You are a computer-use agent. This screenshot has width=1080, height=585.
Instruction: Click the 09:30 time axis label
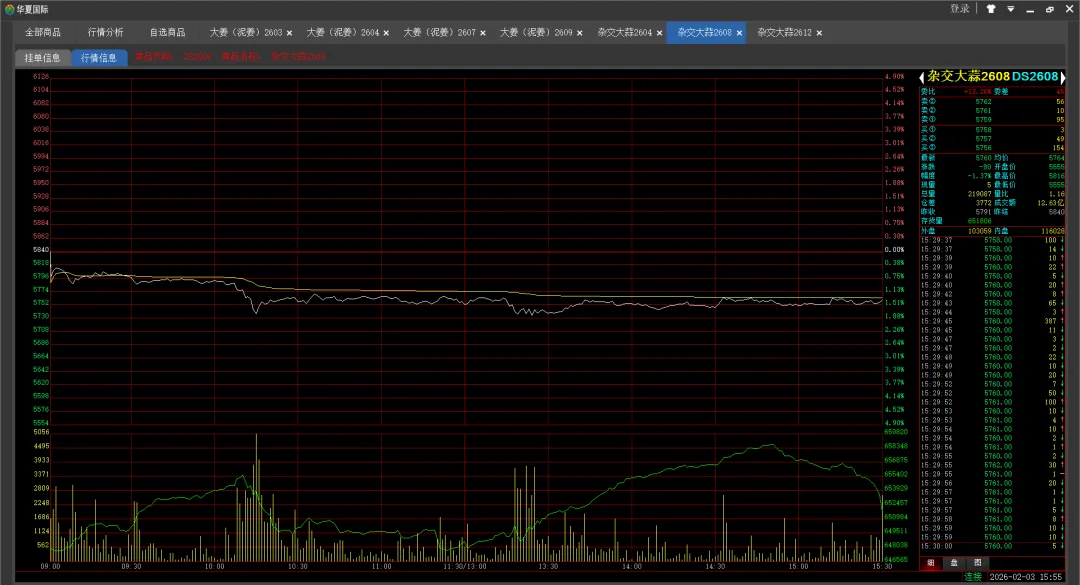(131, 566)
